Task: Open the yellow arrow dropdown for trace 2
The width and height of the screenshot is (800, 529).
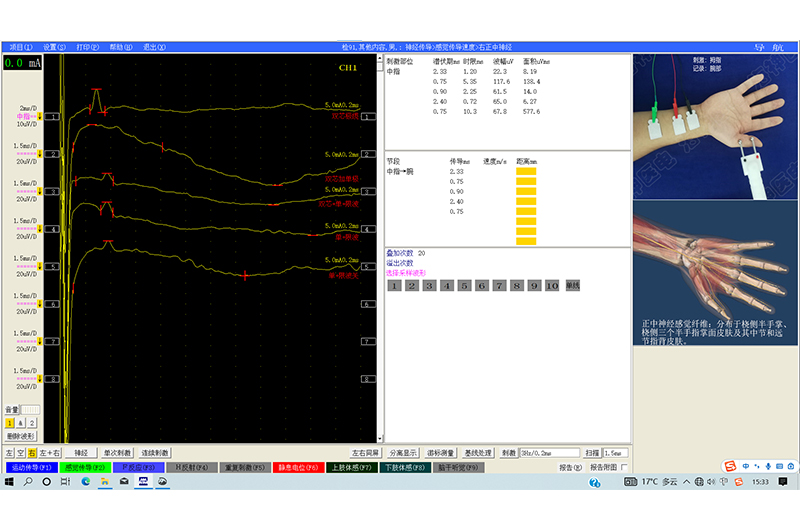Action: pyautogui.click(x=40, y=155)
